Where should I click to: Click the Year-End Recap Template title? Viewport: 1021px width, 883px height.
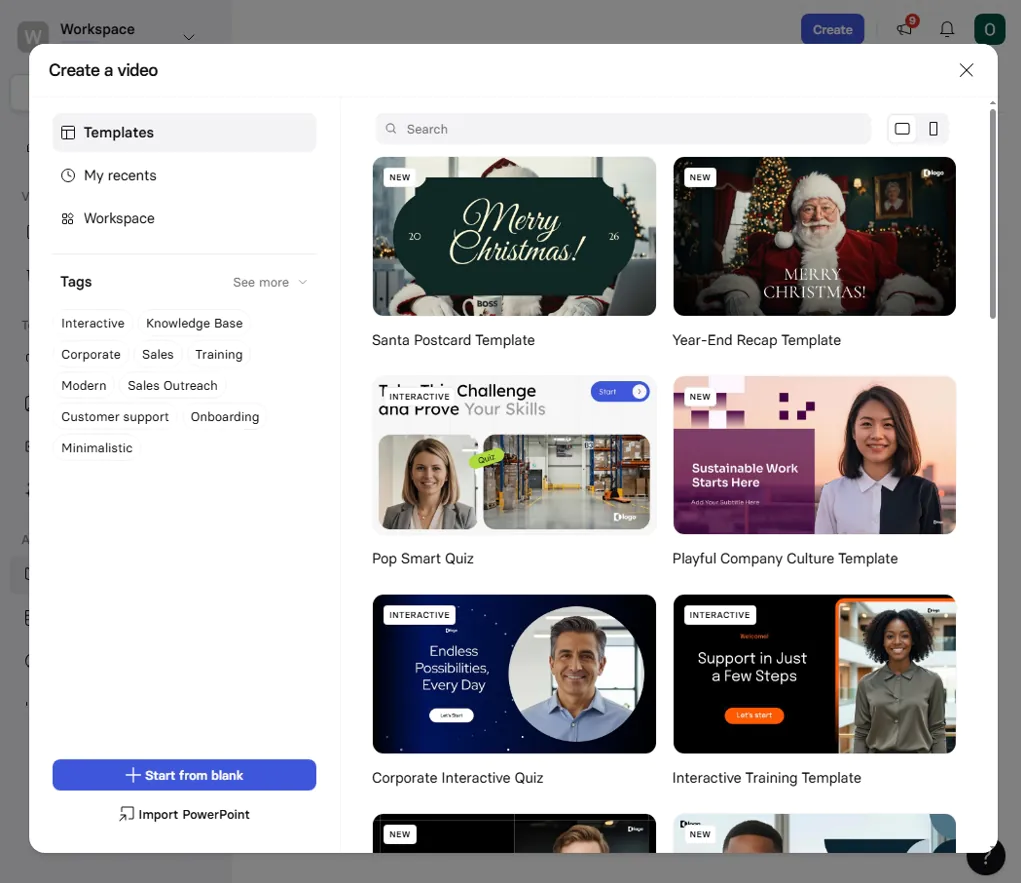click(756, 341)
